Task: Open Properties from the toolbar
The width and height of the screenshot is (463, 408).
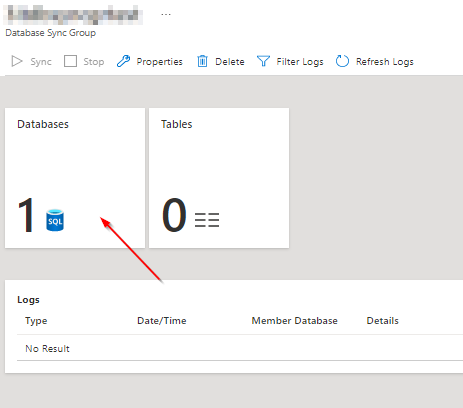Action: tap(160, 62)
